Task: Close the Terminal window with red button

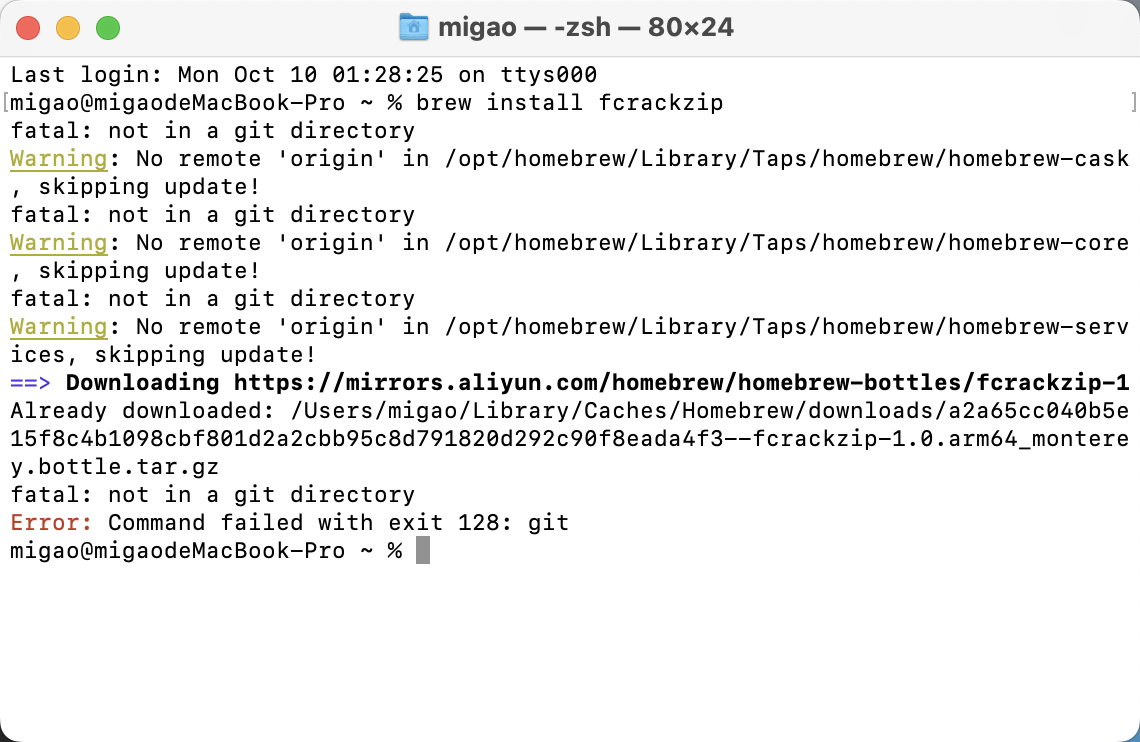Action: (28, 28)
